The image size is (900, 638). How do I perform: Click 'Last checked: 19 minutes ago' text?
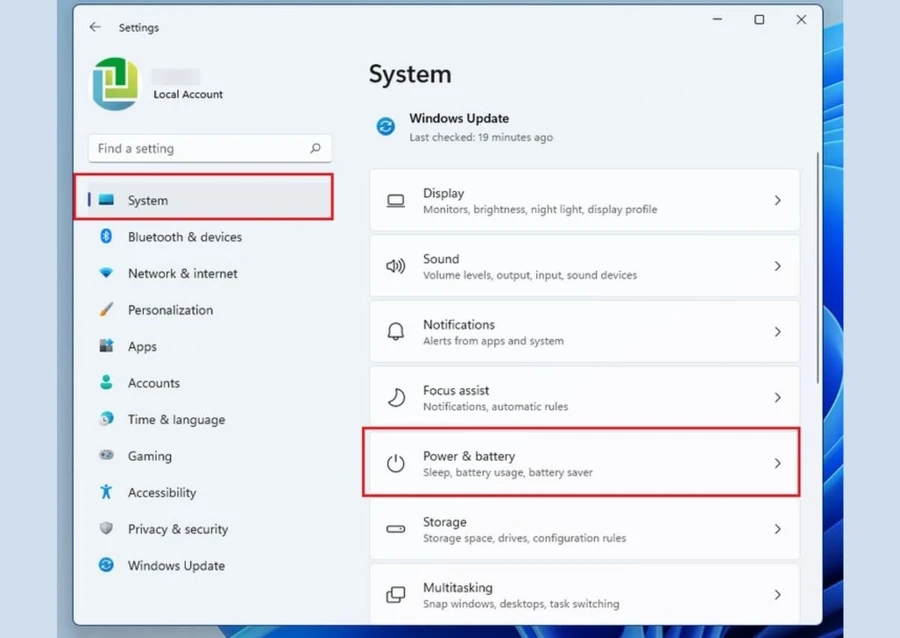481,137
